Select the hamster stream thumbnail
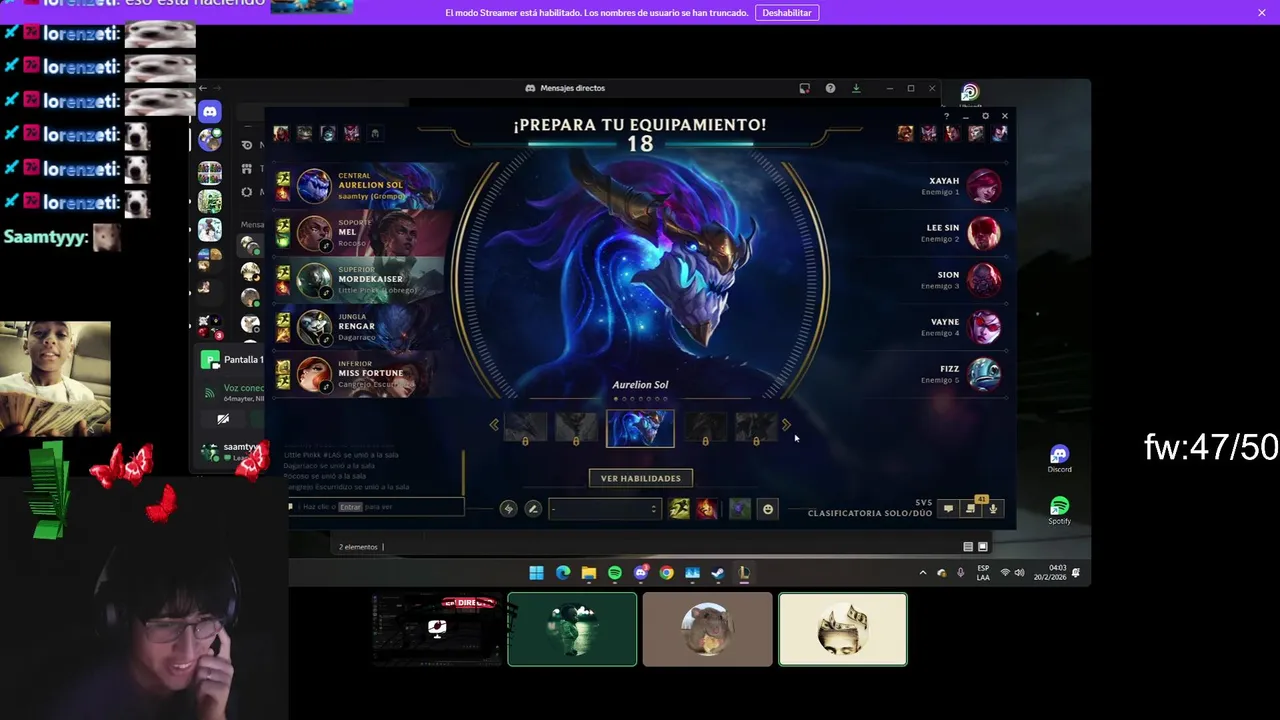 [708, 629]
